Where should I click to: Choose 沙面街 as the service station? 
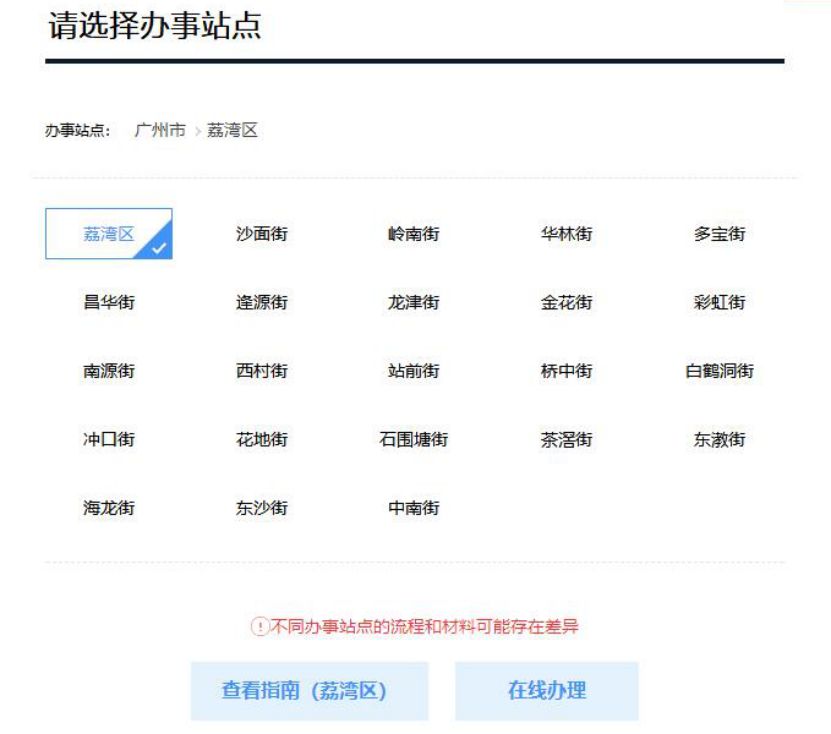click(x=261, y=234)
